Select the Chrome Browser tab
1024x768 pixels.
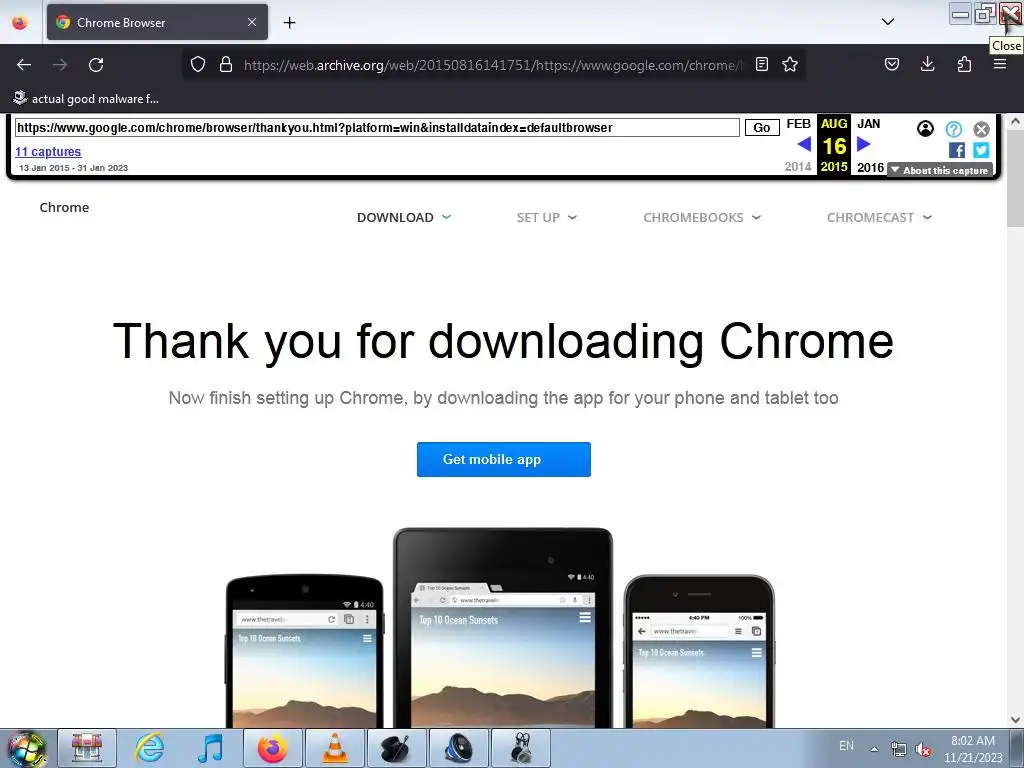point(157,22)
